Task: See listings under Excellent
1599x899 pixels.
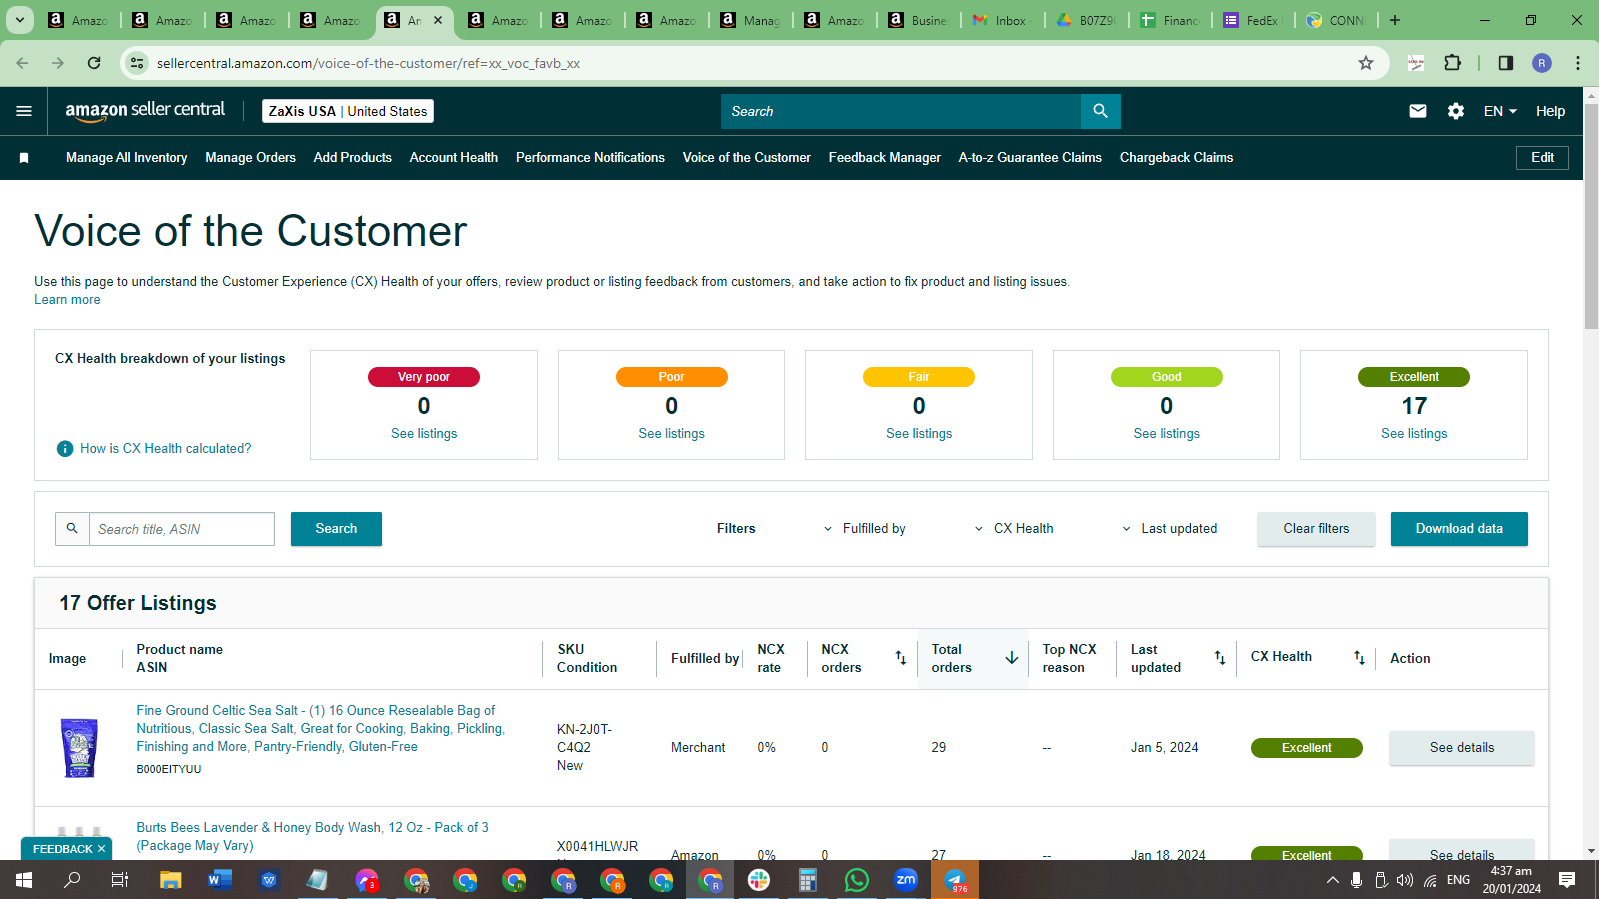Action: pos(1414,434)
